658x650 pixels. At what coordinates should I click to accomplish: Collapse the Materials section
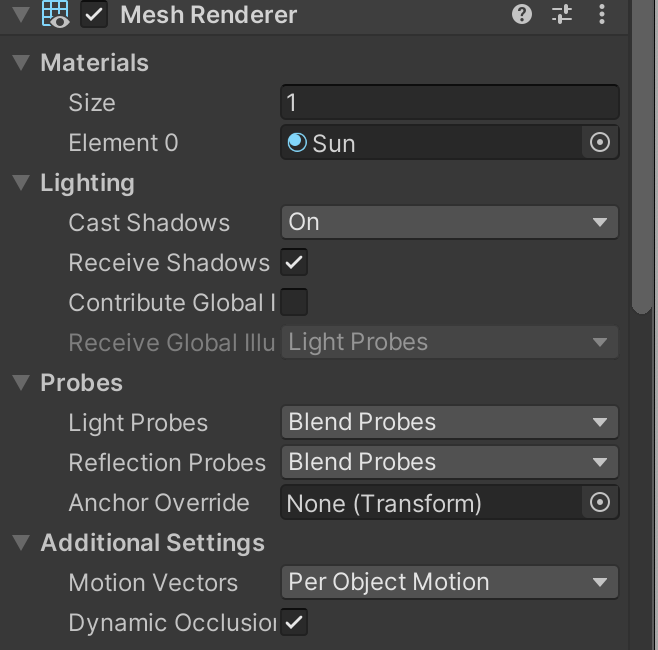pos(21,63)
